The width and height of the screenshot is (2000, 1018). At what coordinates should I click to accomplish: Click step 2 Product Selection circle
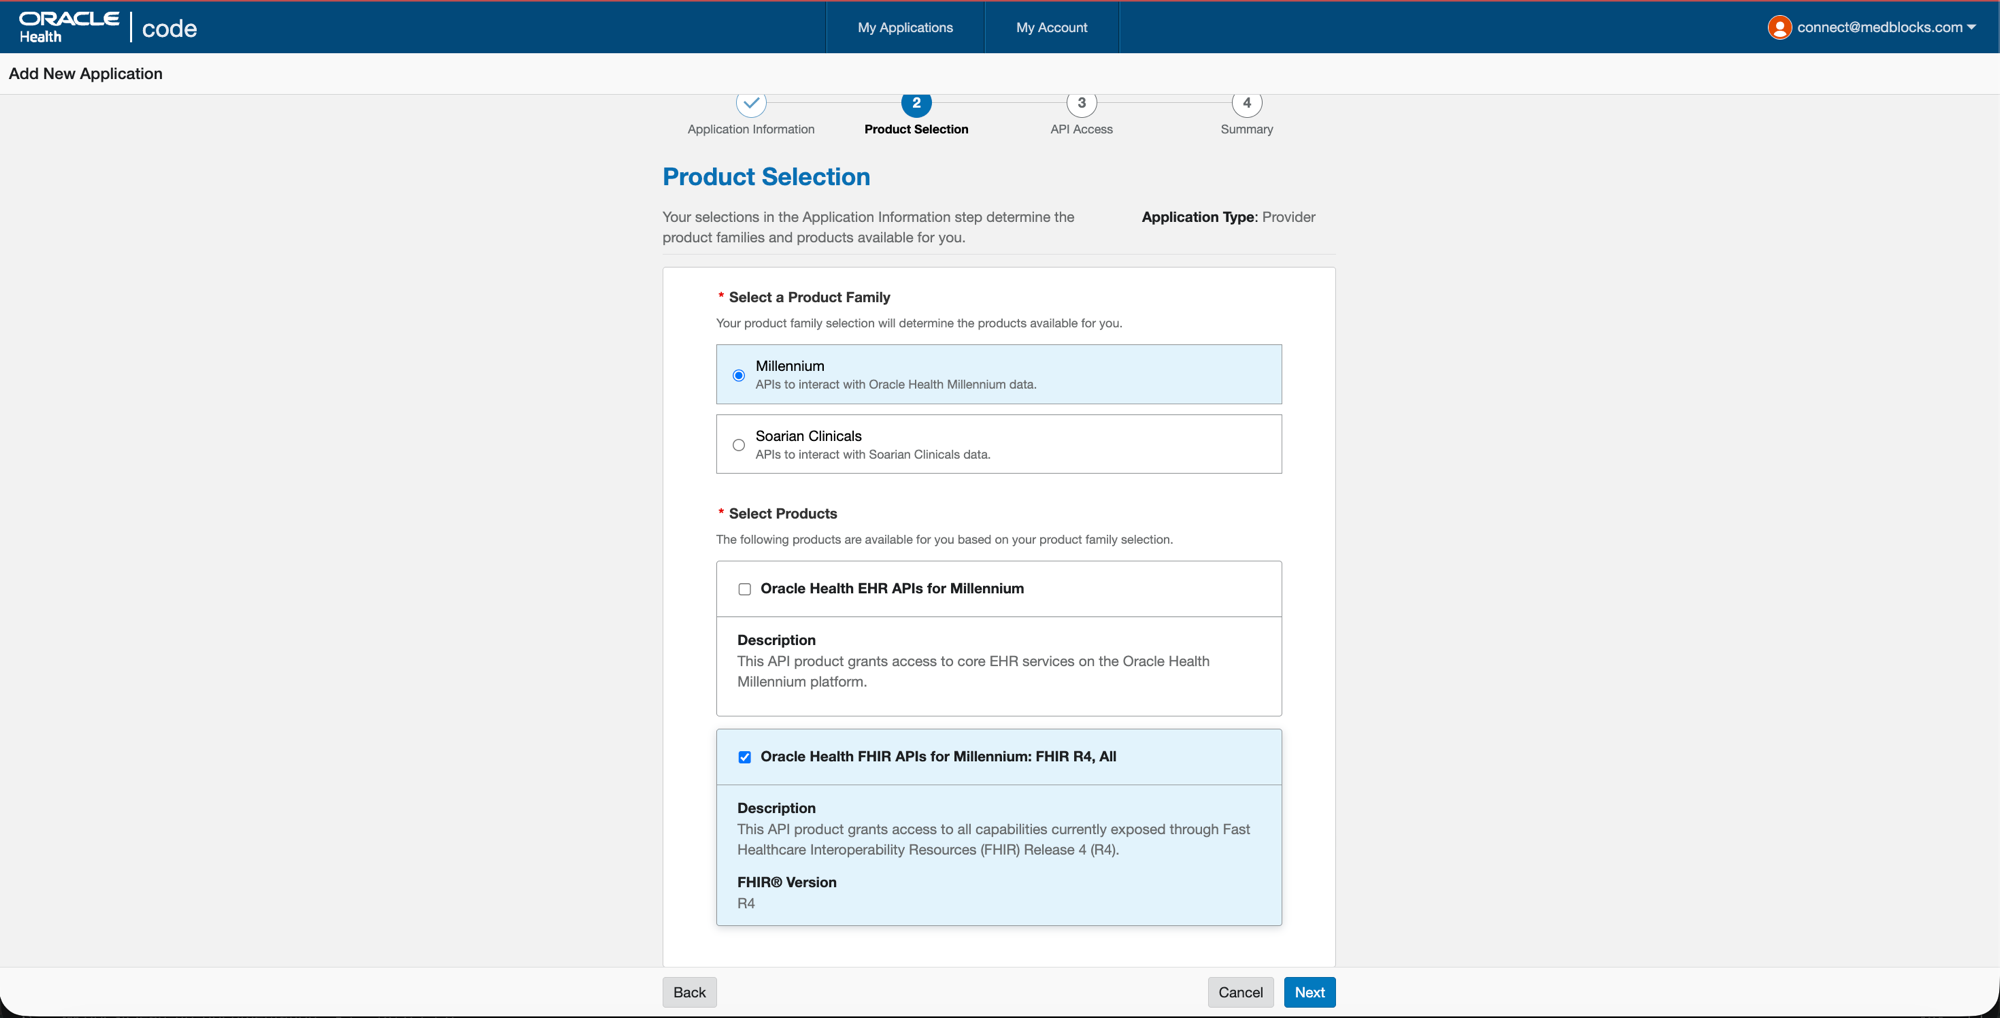pyautogui.click(x=916, y=102)
